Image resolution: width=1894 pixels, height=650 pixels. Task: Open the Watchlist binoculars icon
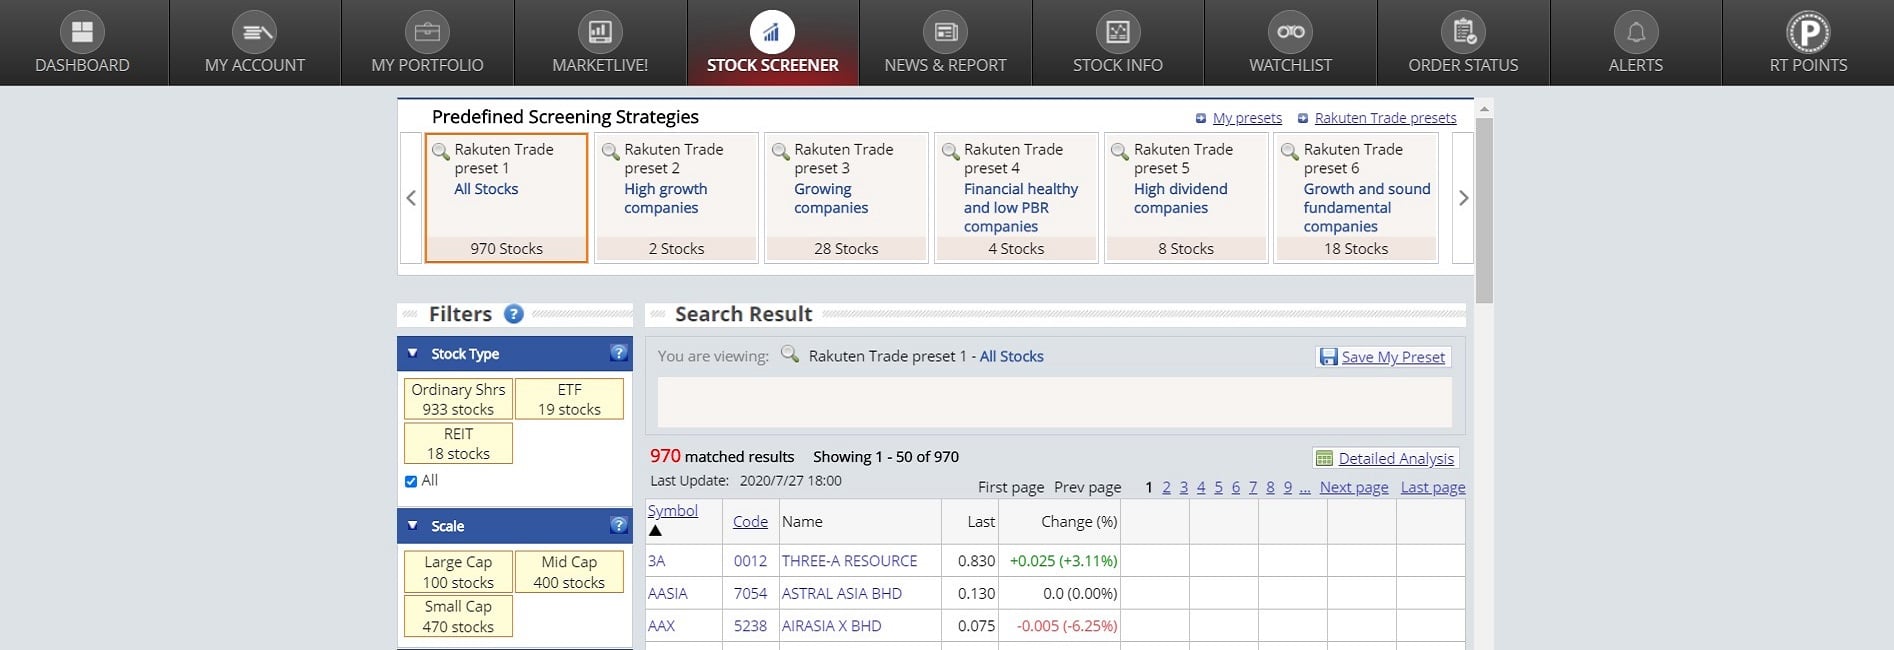pyautogui.click(x=1290, y=32)
